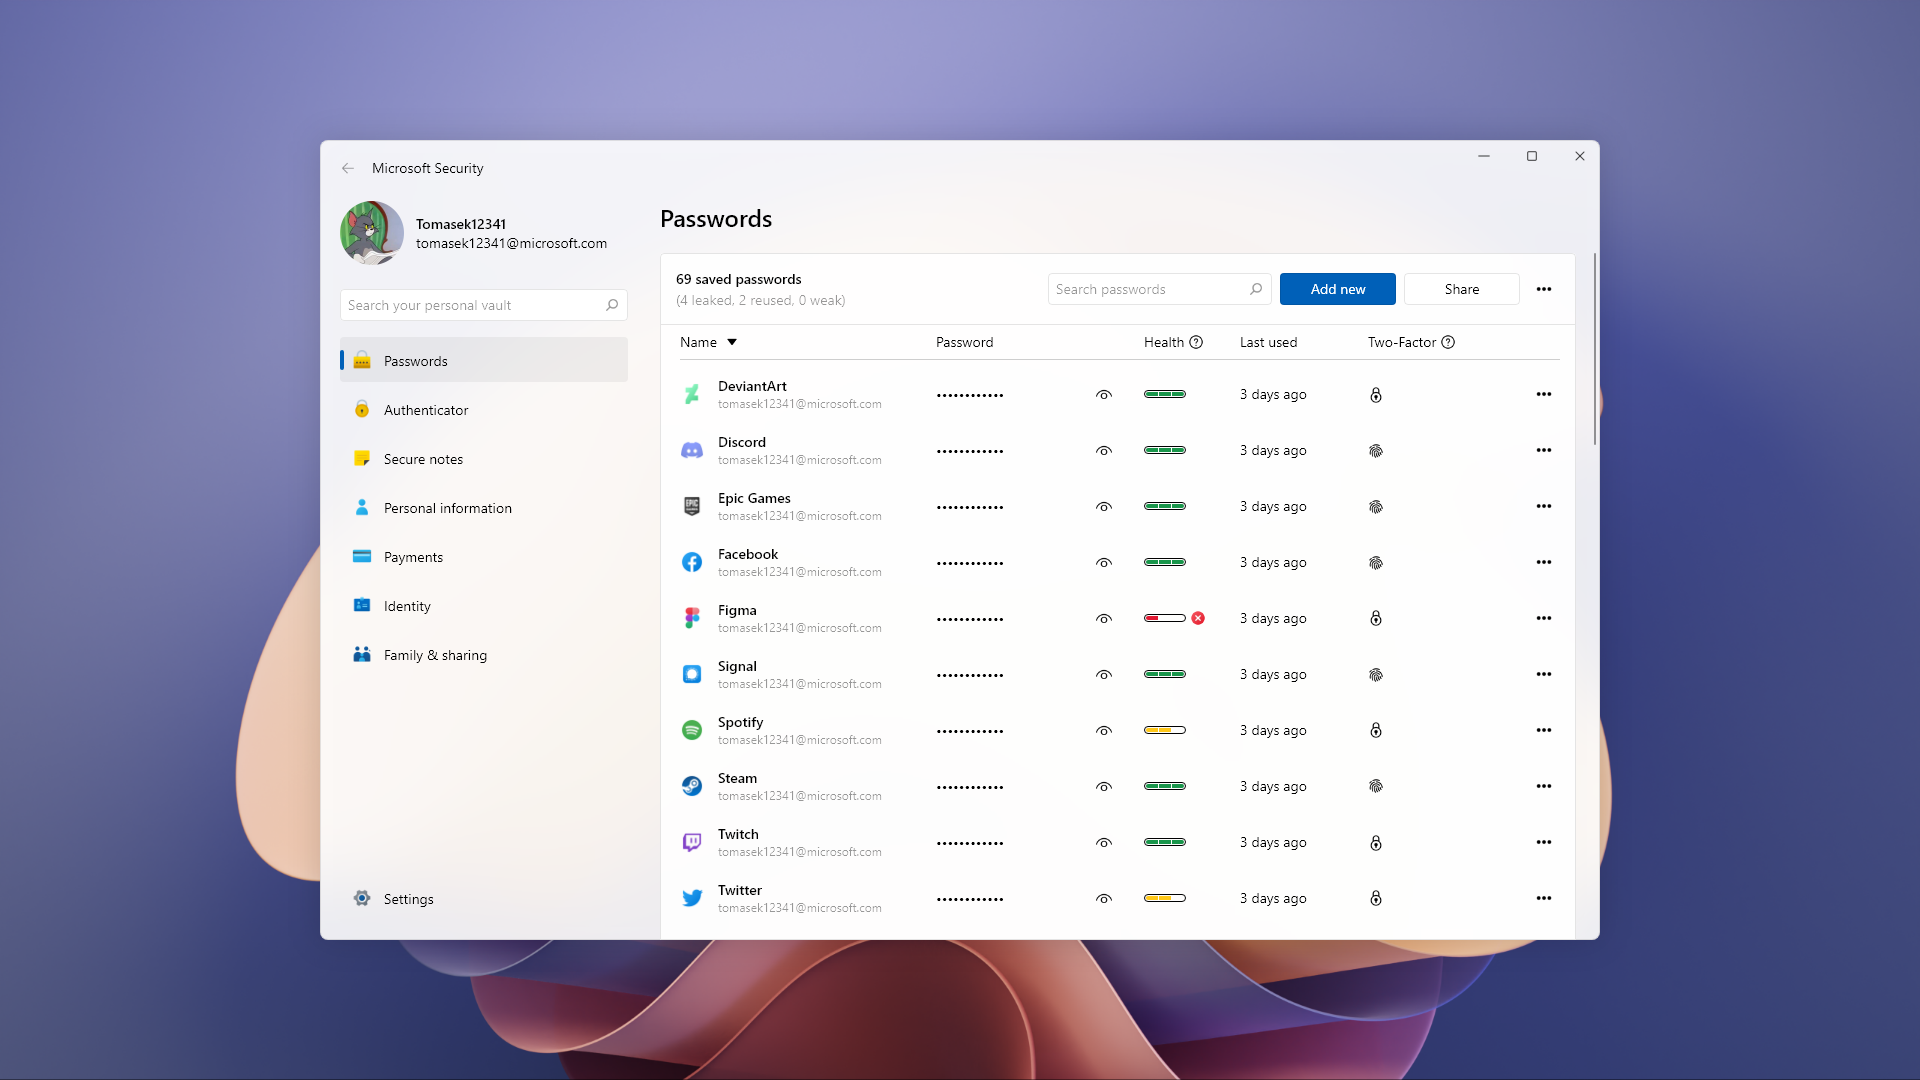Open Family & sharing section

click(484, 655)
